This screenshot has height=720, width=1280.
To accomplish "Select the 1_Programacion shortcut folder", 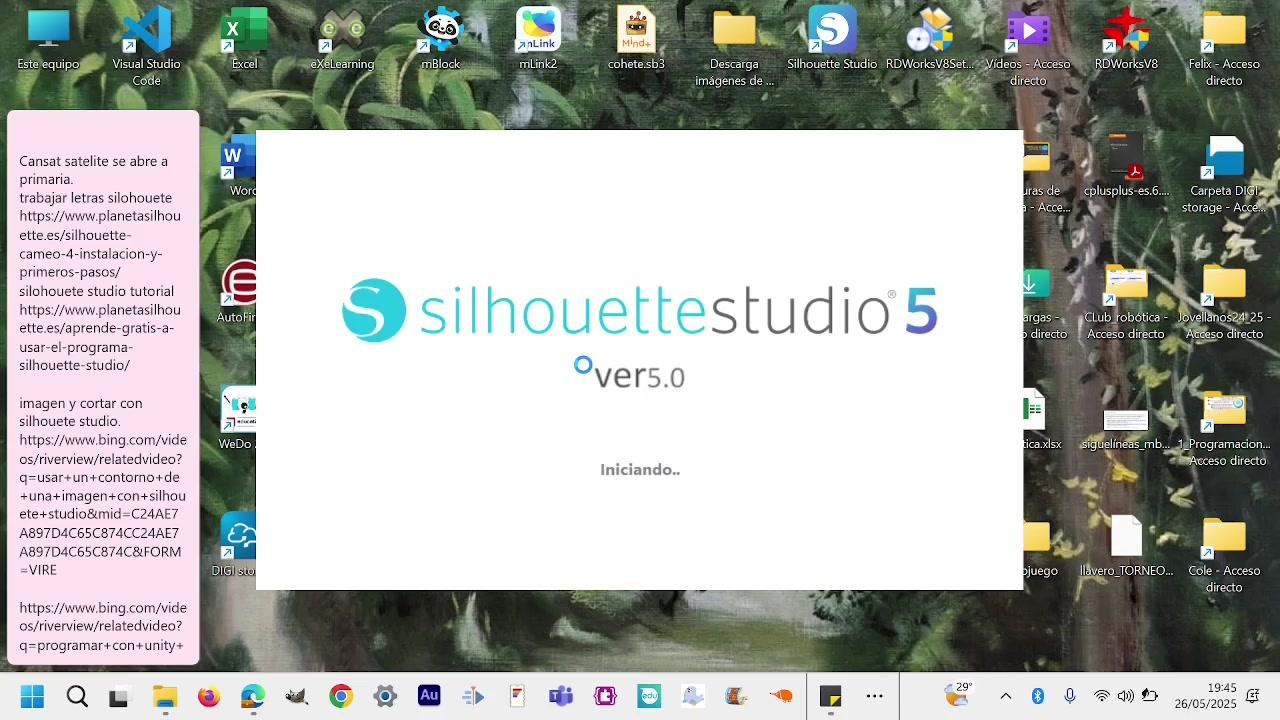I will point(1224,428).
